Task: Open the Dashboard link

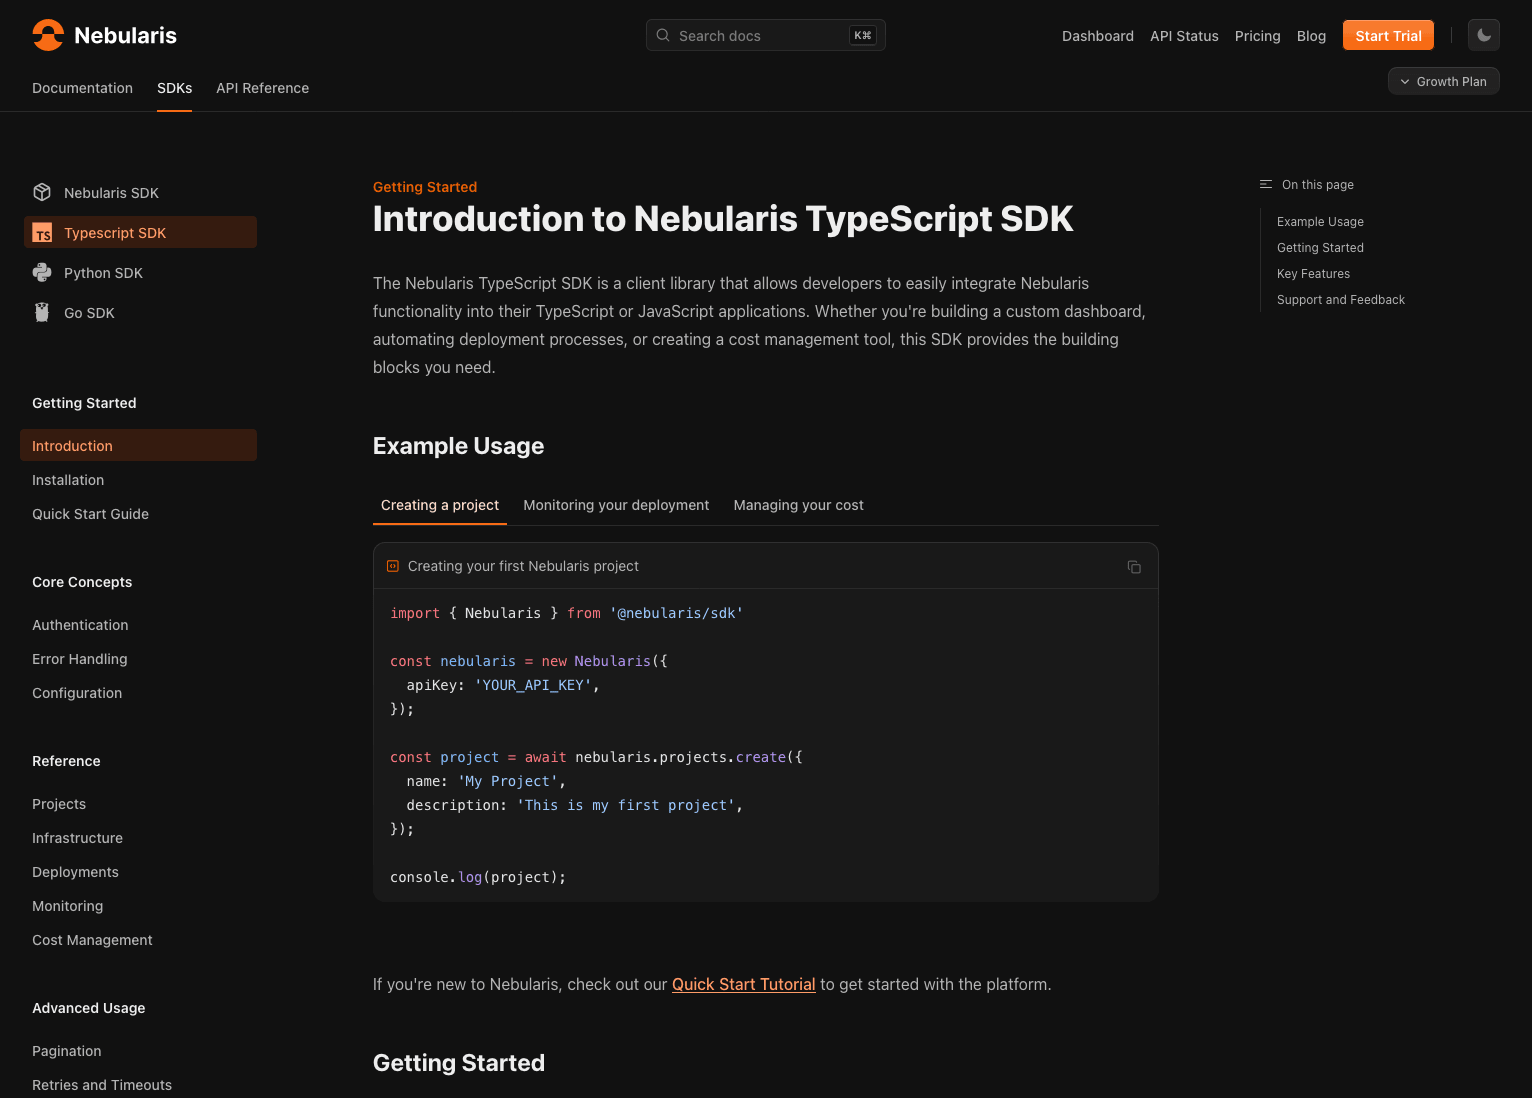Action: click(x=1098, y=36)
